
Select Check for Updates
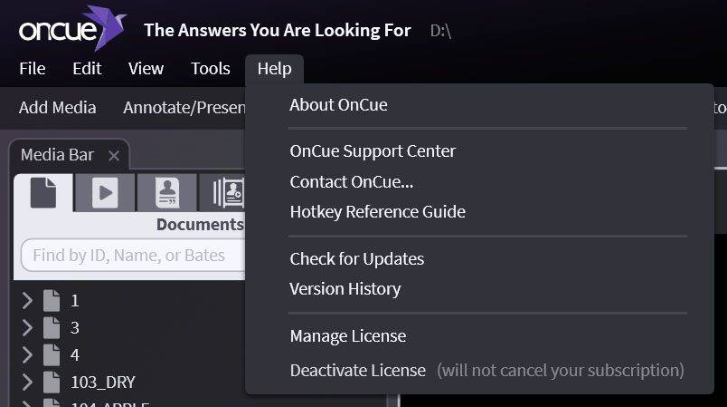357,259
